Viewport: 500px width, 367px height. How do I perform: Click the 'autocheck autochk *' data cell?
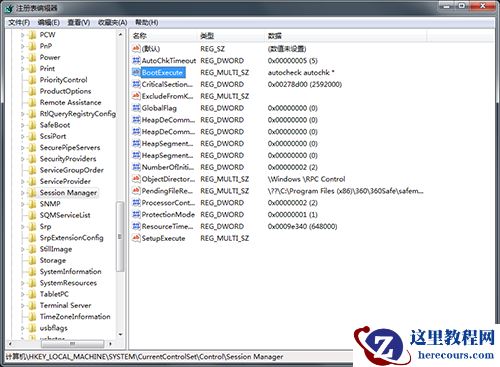(301, 72)
